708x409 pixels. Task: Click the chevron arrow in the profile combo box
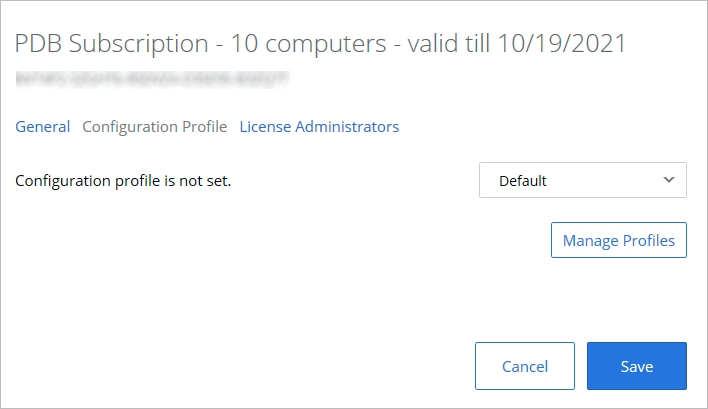668,180
